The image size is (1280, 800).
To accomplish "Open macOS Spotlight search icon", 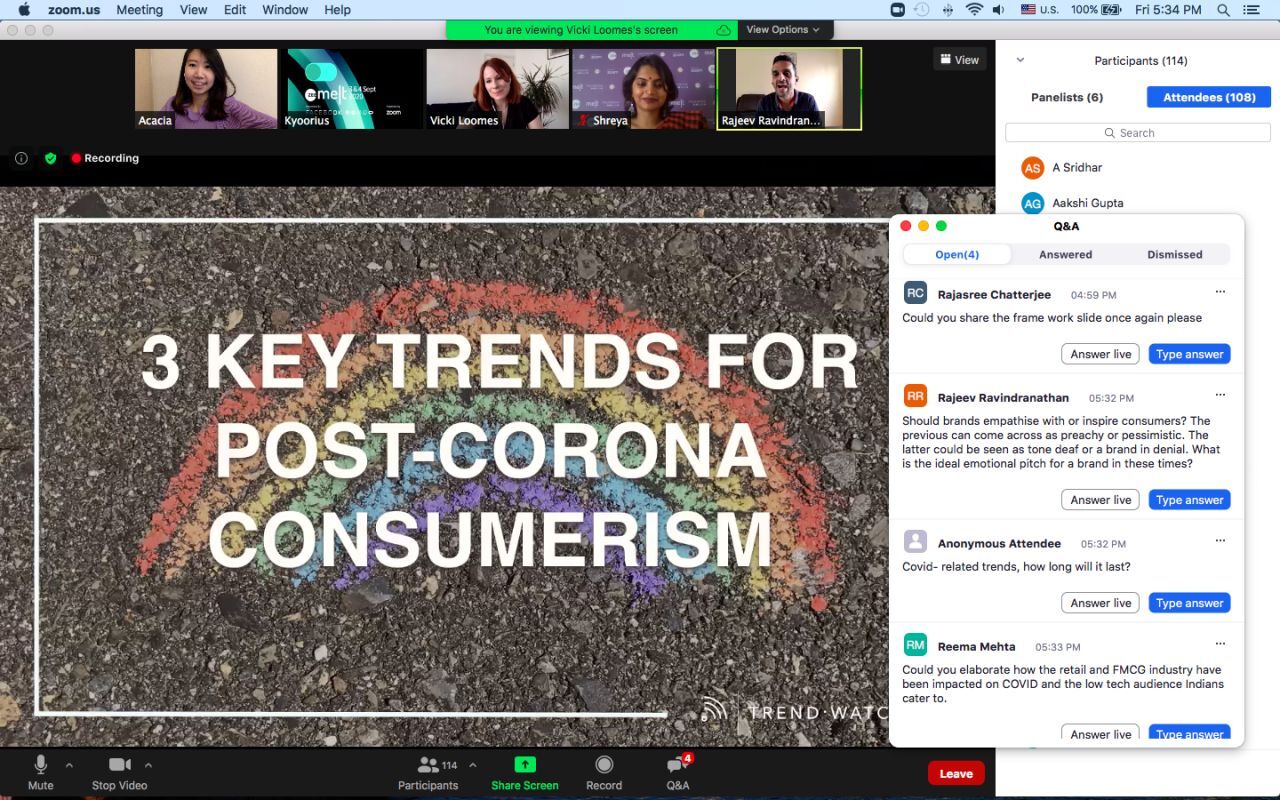I will tap(1223, 10).
